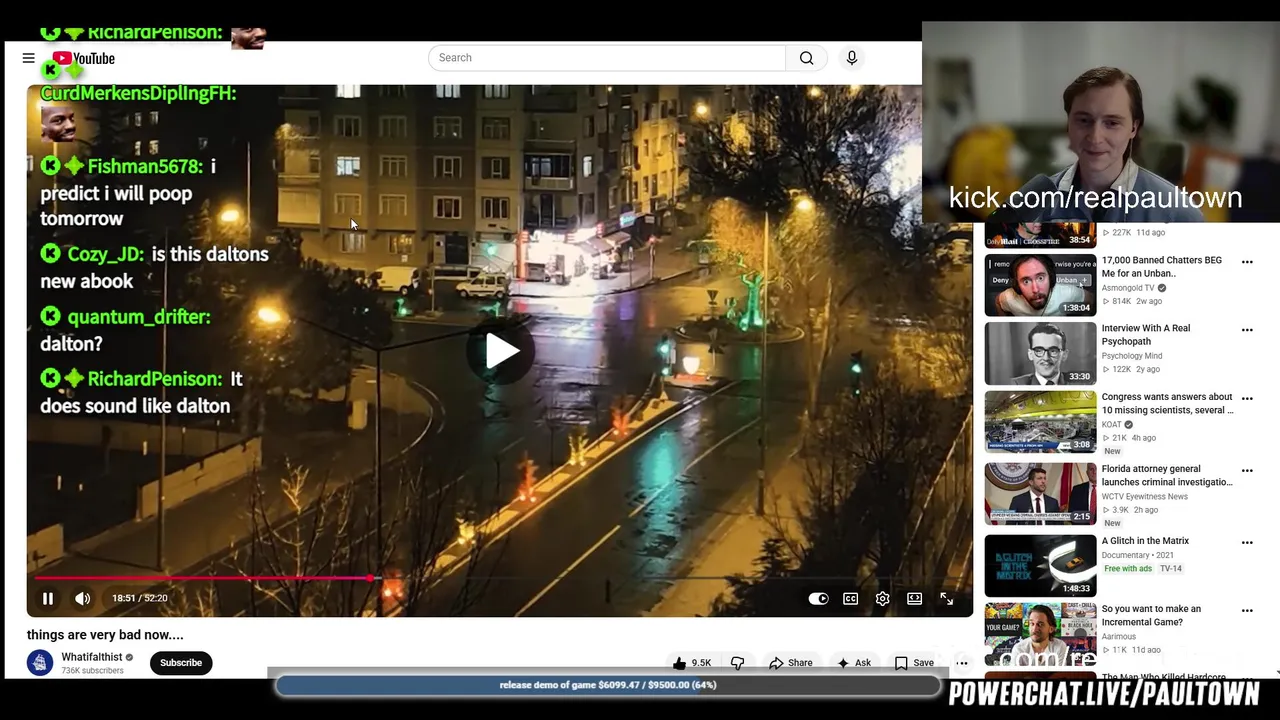Click the 'Free with ads' label
1280x720 pixels.
pos(1128,569)
